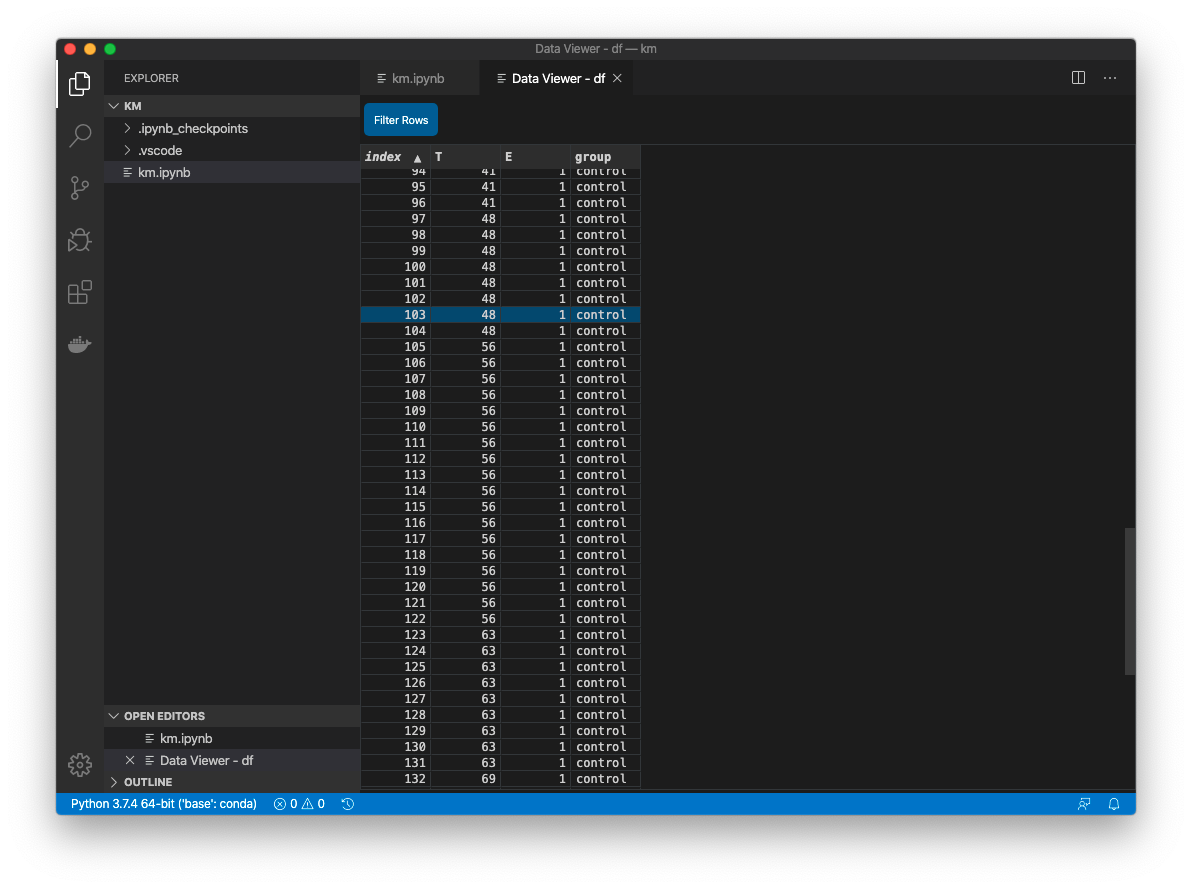Collapse the Open Editors section
The width and height of the screenshot is (1192, 889).
[x=114, y=716]
